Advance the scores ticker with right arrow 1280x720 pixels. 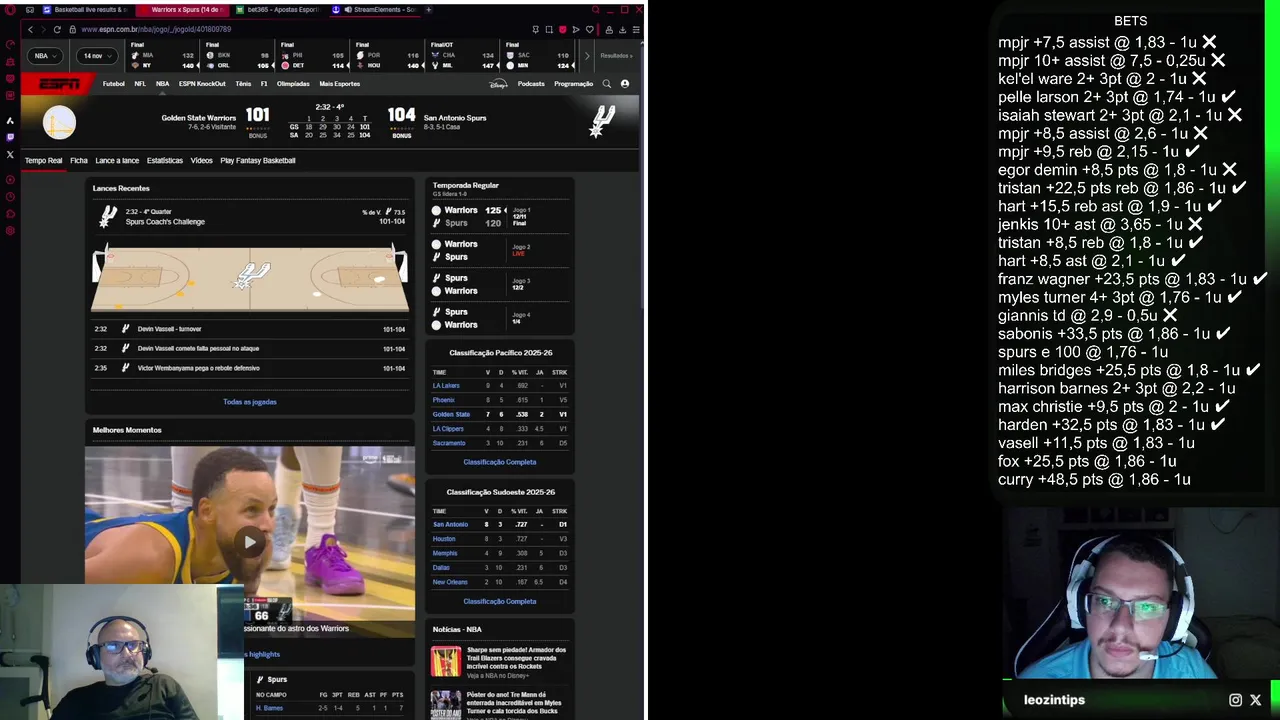point(587,56)
